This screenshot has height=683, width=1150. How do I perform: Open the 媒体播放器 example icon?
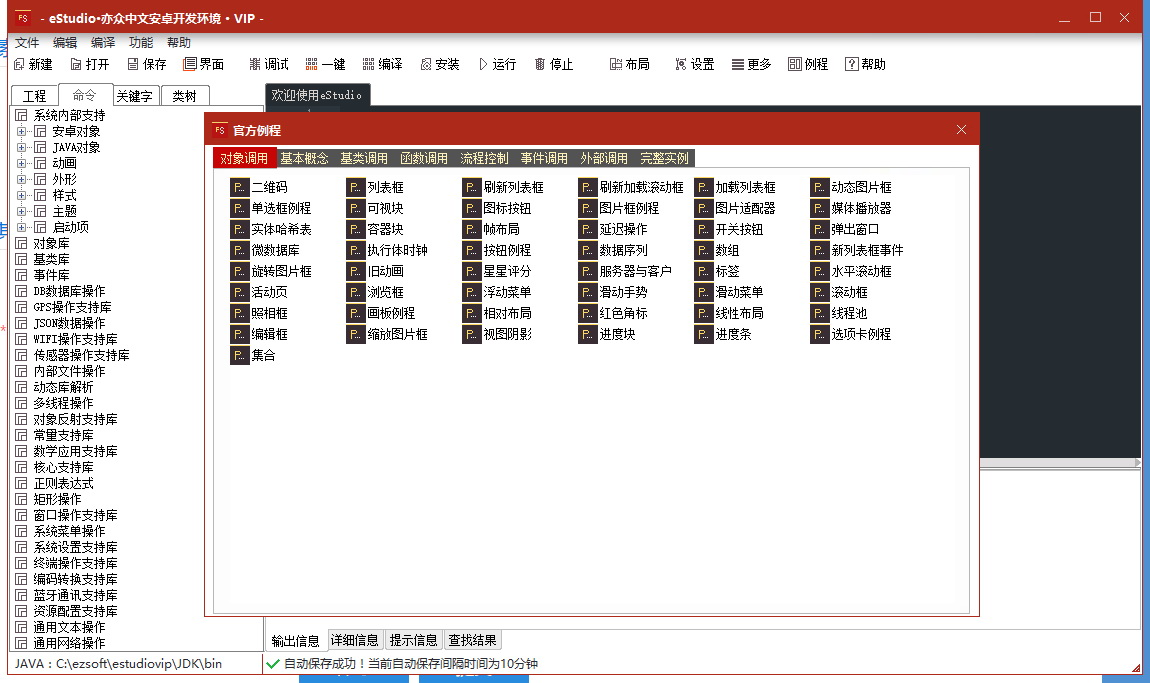click(x=819, y=208)
